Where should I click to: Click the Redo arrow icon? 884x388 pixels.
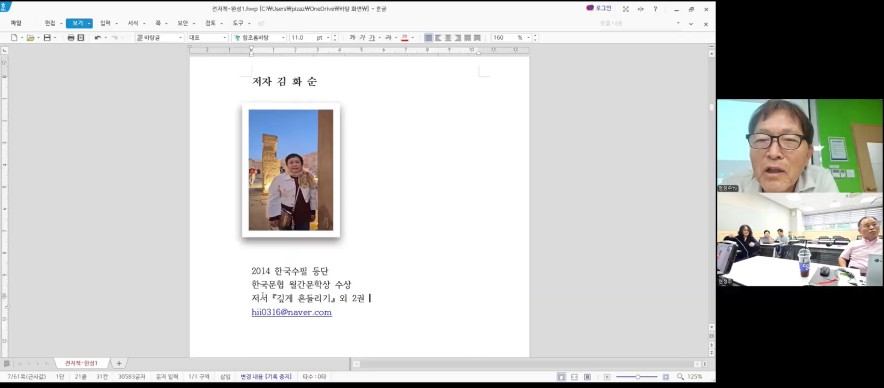point(114,38)
